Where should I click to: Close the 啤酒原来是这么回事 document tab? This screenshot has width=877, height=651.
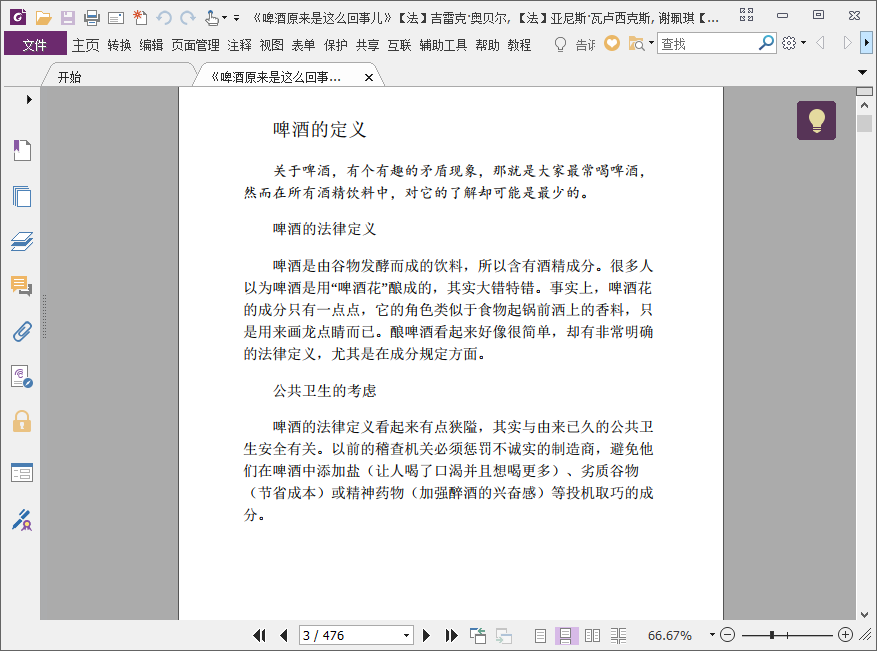[x=369, y=78]
